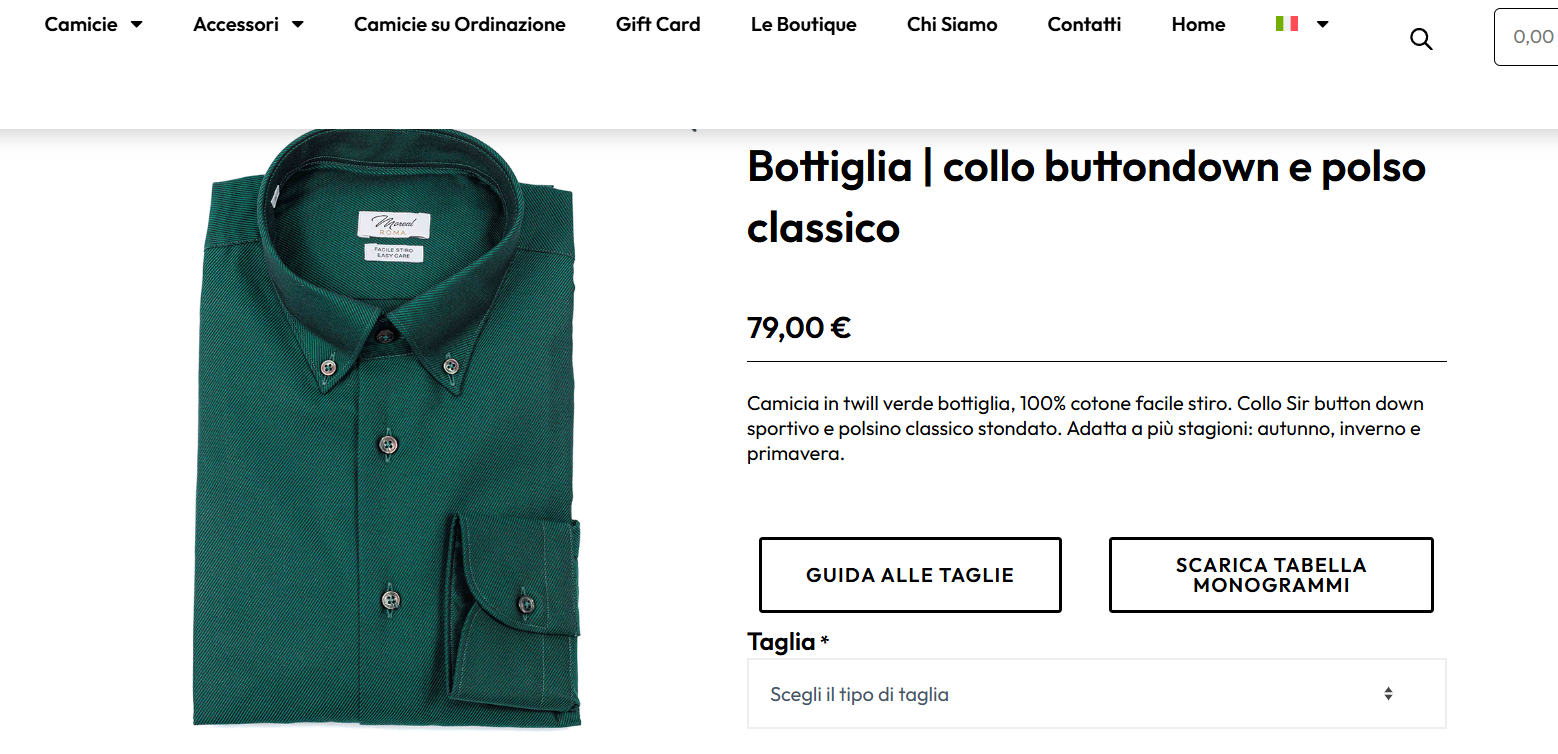Expand the Accessori submenu arrow

point(298,25)
